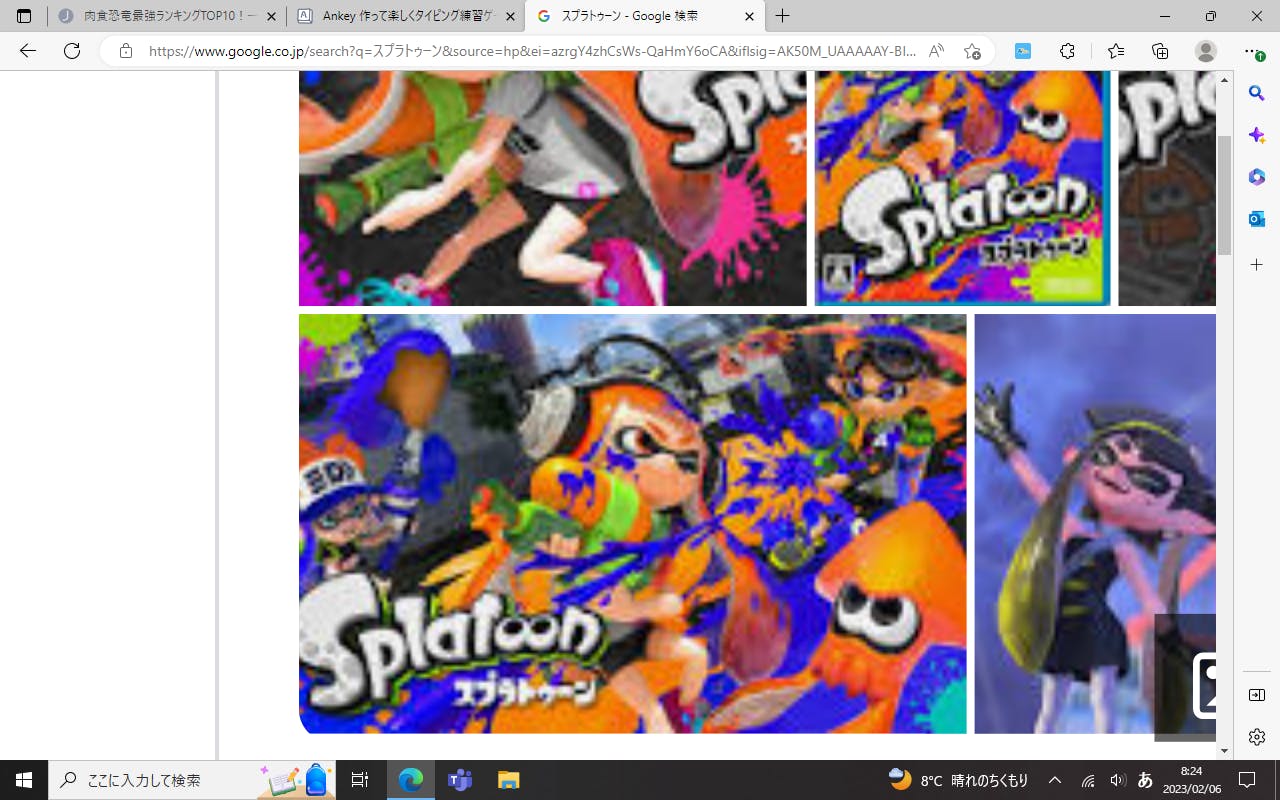Expand the hidden system tray icons
This screenshot has height=800, width=1280.
pyautogui.click(x=1055, y=780)
